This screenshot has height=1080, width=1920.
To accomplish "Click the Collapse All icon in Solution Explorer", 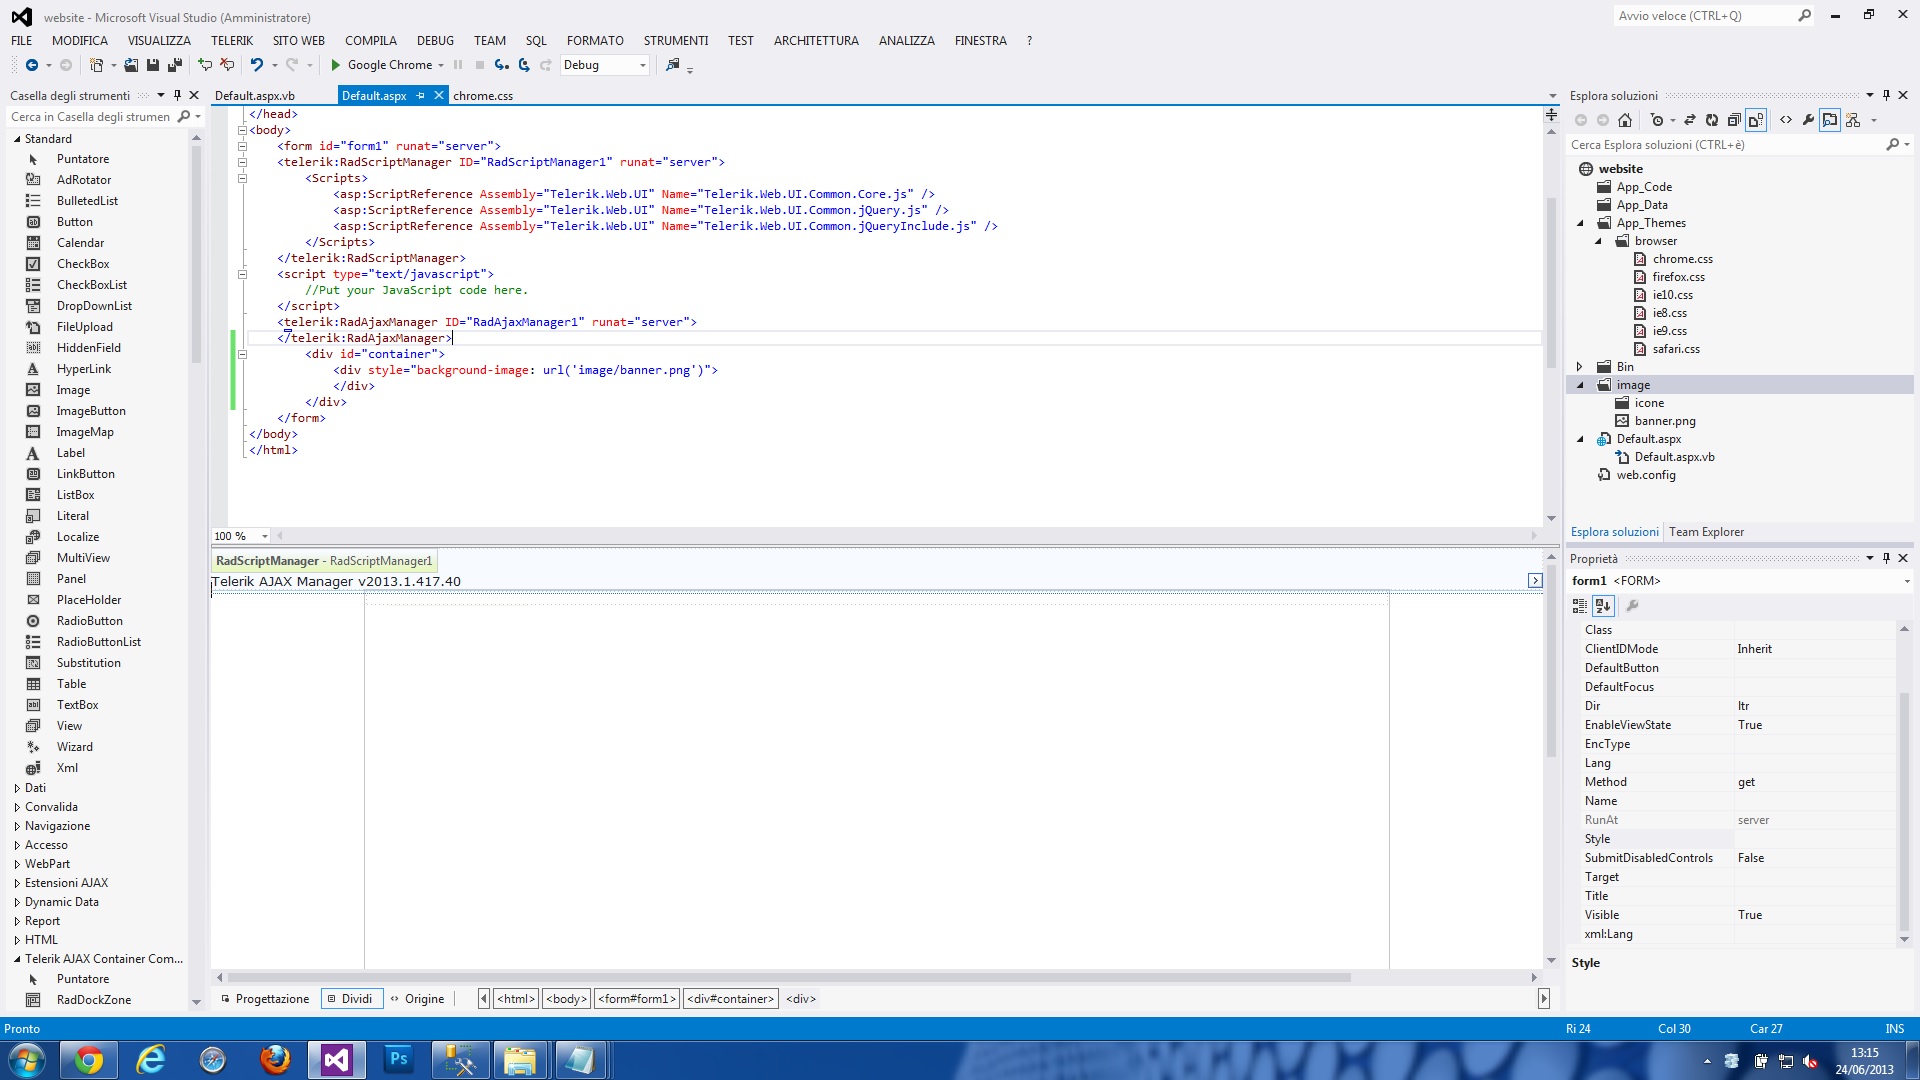I will coord(1734,120).
